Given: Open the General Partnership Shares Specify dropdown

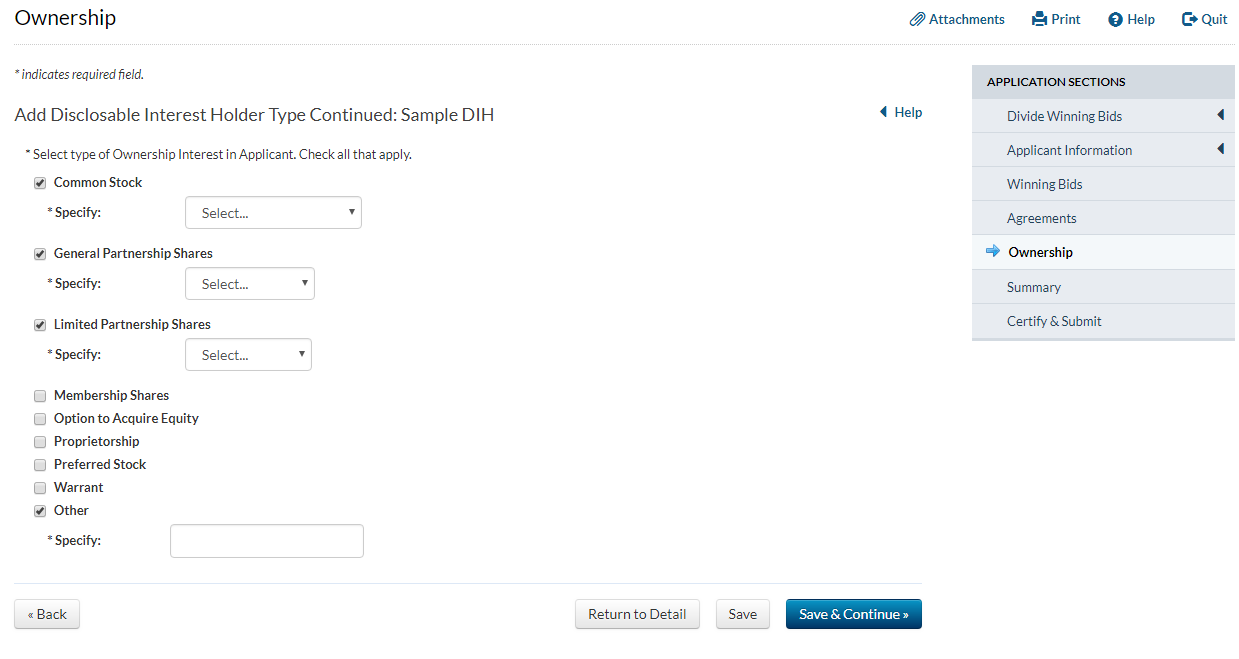Looking at the screenshot, I should [x=250, y=284].
